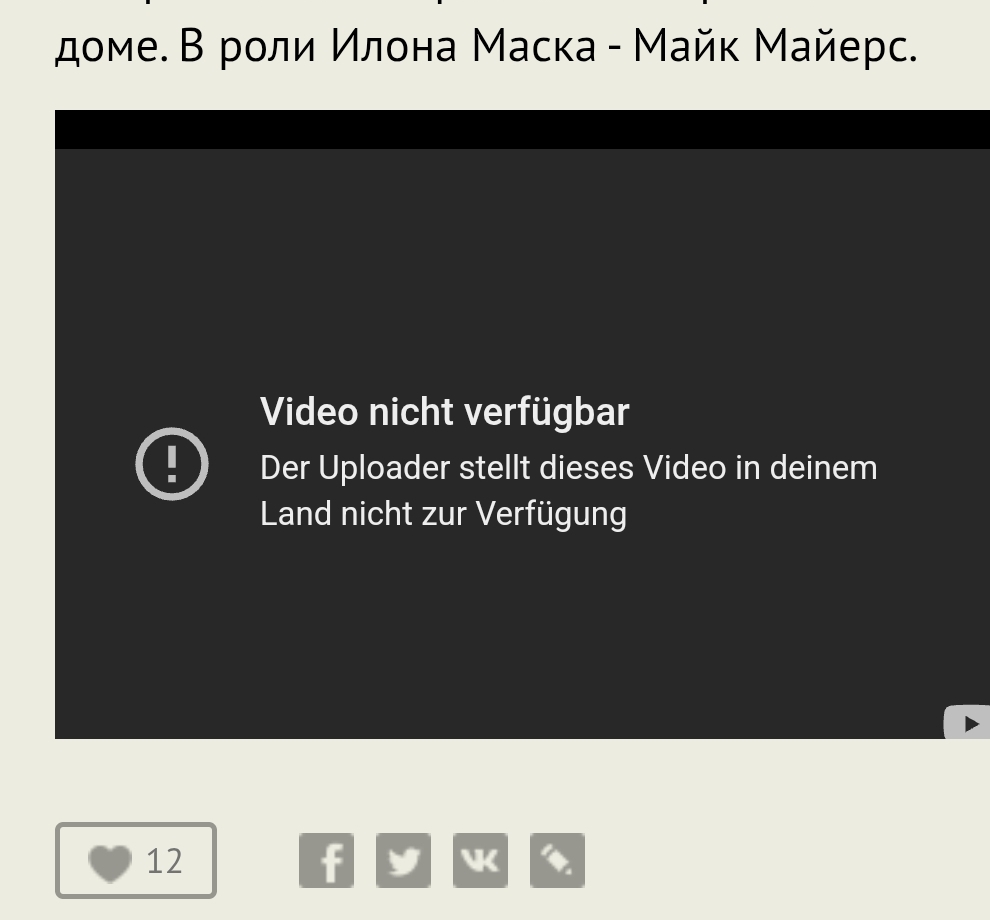Share the post on Facebook
The width and height of the screenshot is (990, 920).
(326, 860)
